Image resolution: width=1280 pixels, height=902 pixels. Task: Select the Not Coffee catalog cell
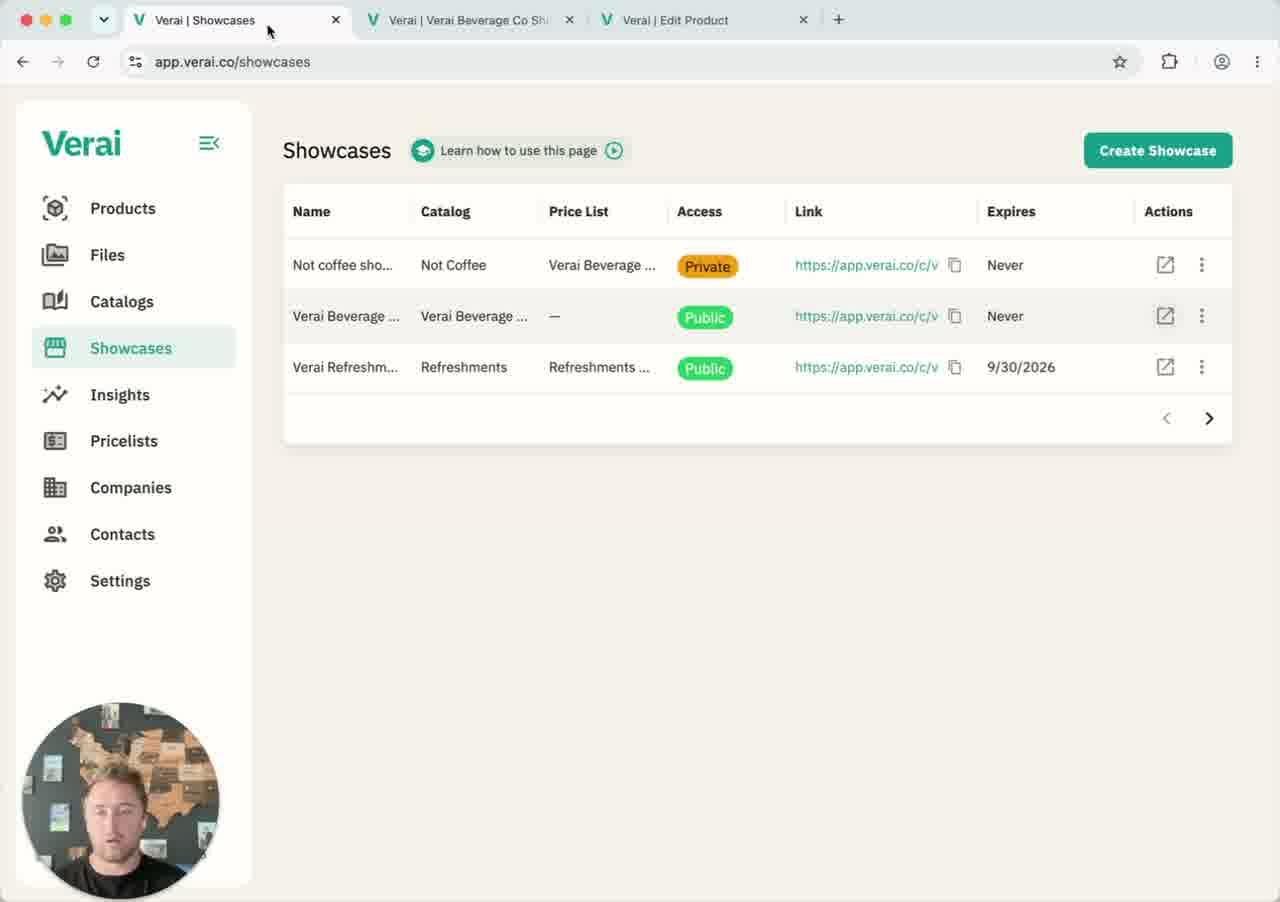[453, 265]
